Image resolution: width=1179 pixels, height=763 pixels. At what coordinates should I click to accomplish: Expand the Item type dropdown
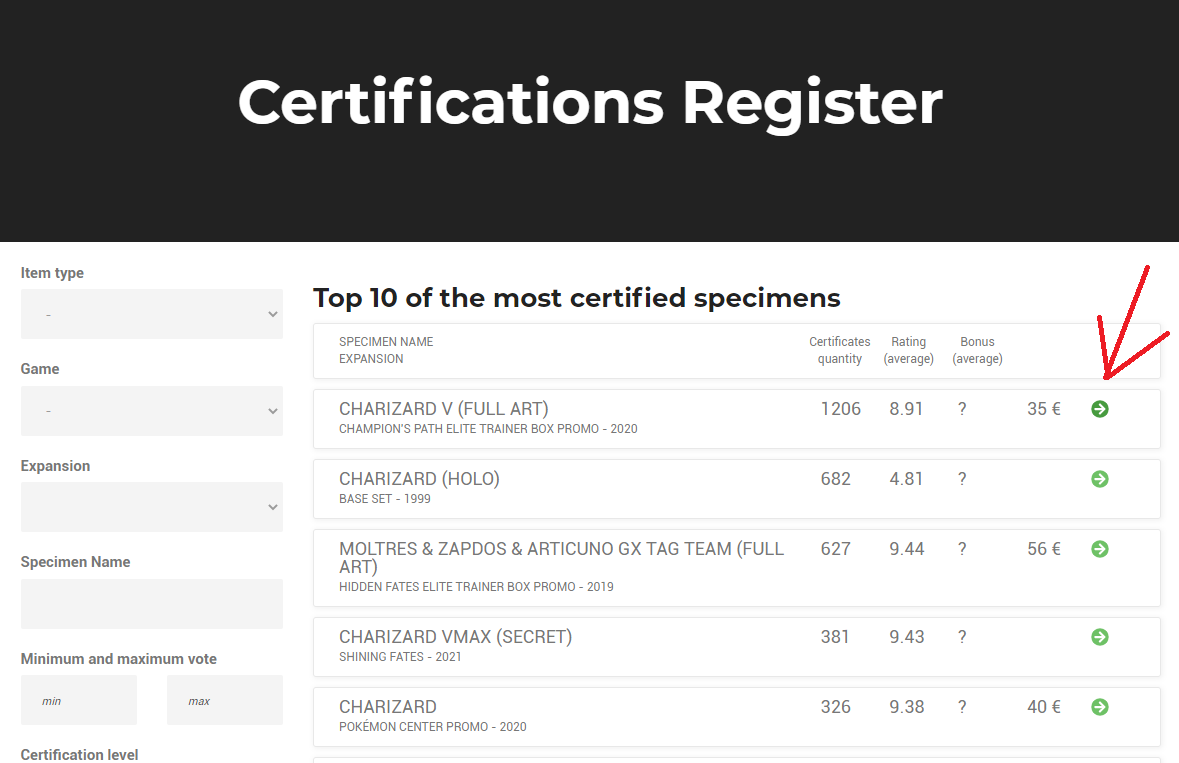[152, 314]
